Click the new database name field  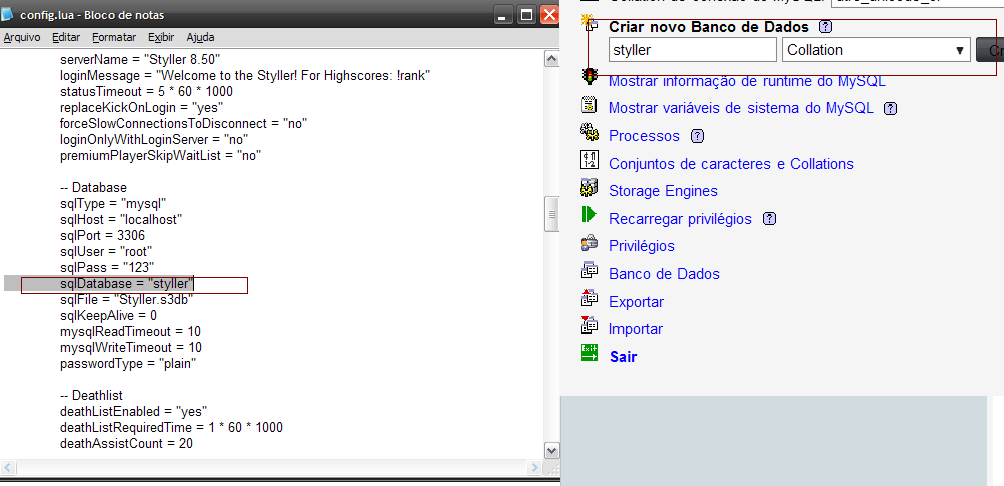pyautogui.click(x=693, y=50)
